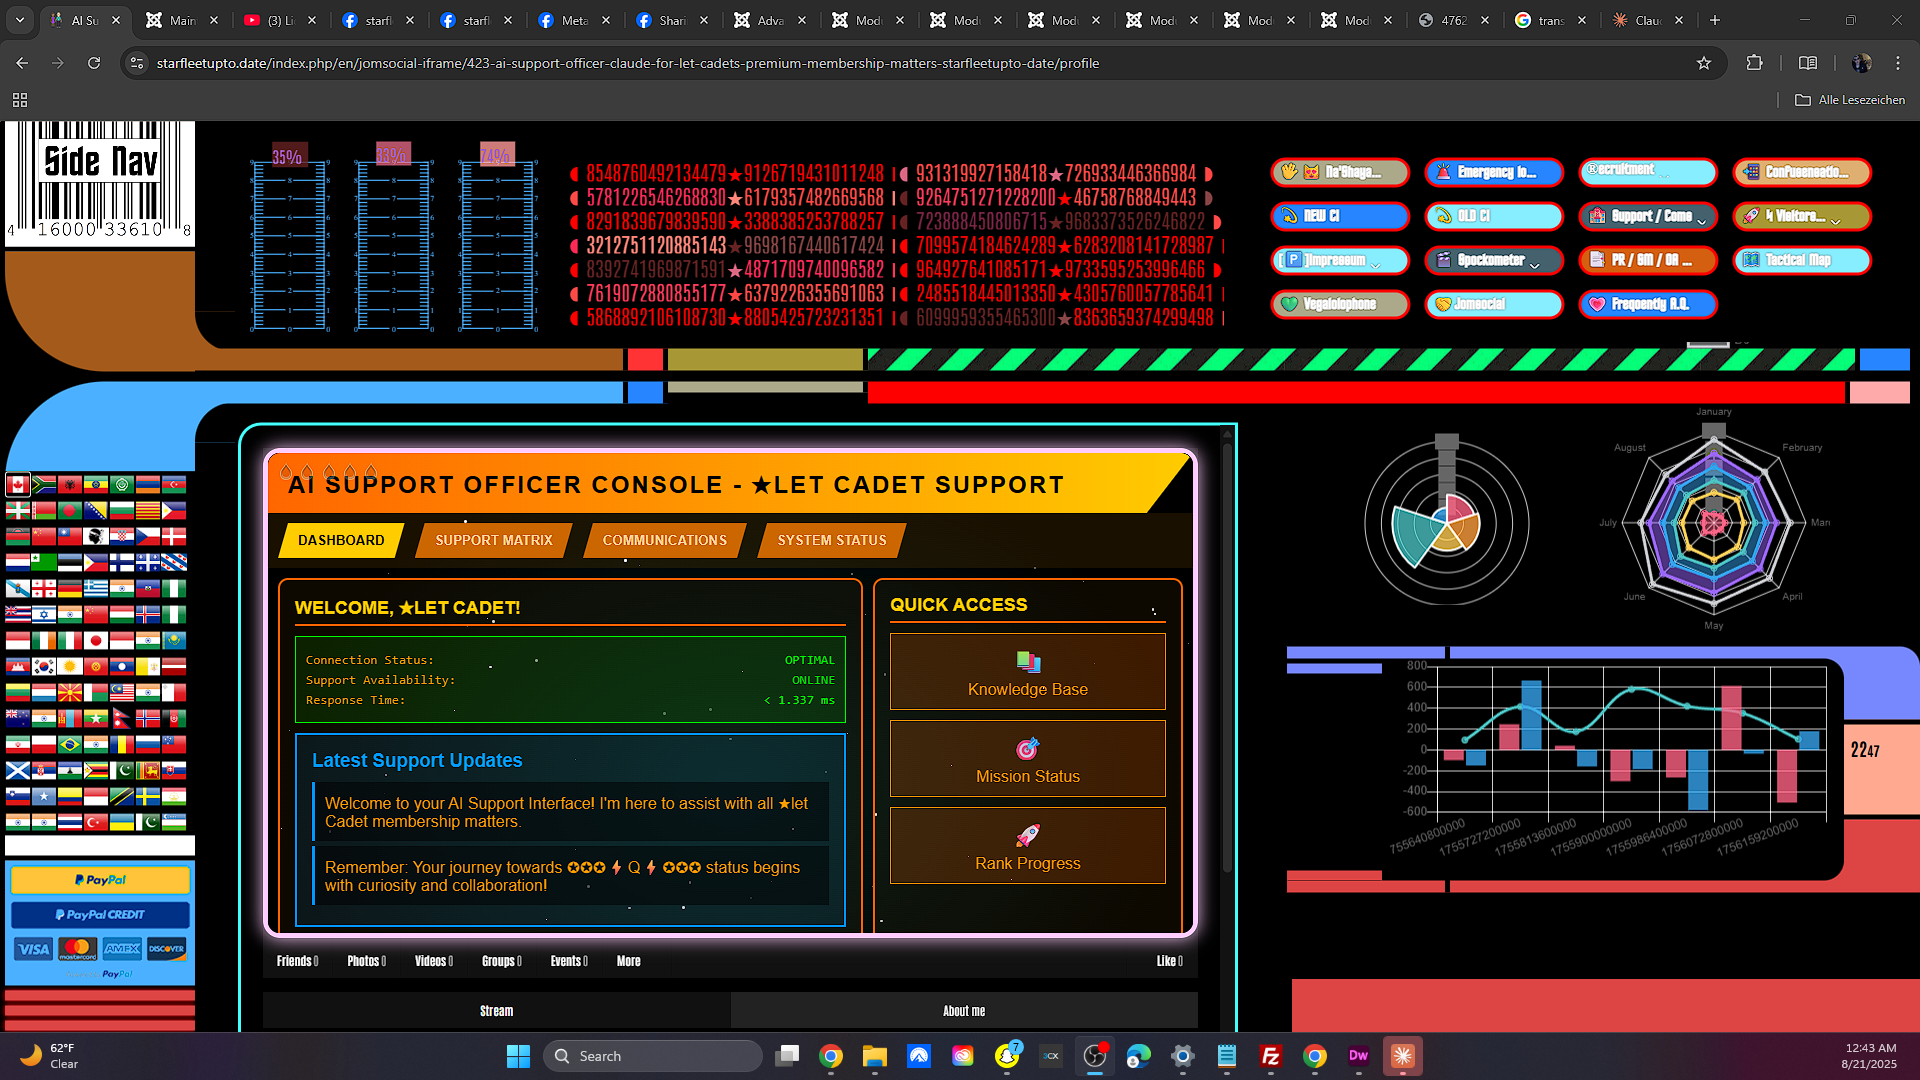Open Rank Progress rocket tile
This screenshot has width=1920, height=1080.
coord(1027,846)
